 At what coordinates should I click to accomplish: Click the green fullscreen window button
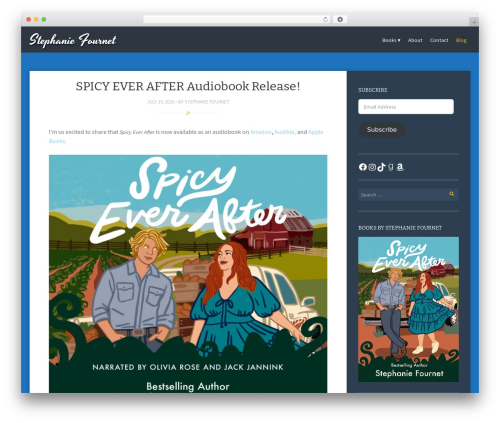pos(44,19)
